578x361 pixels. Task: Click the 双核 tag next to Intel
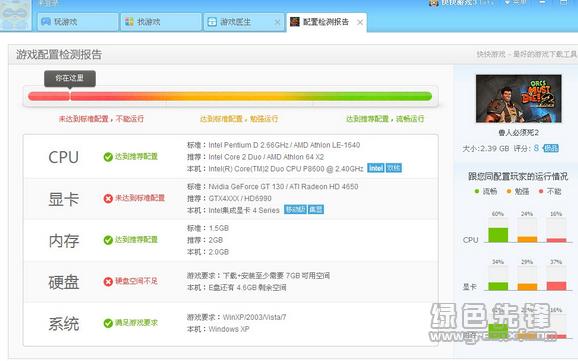click(x=394, y=168)
